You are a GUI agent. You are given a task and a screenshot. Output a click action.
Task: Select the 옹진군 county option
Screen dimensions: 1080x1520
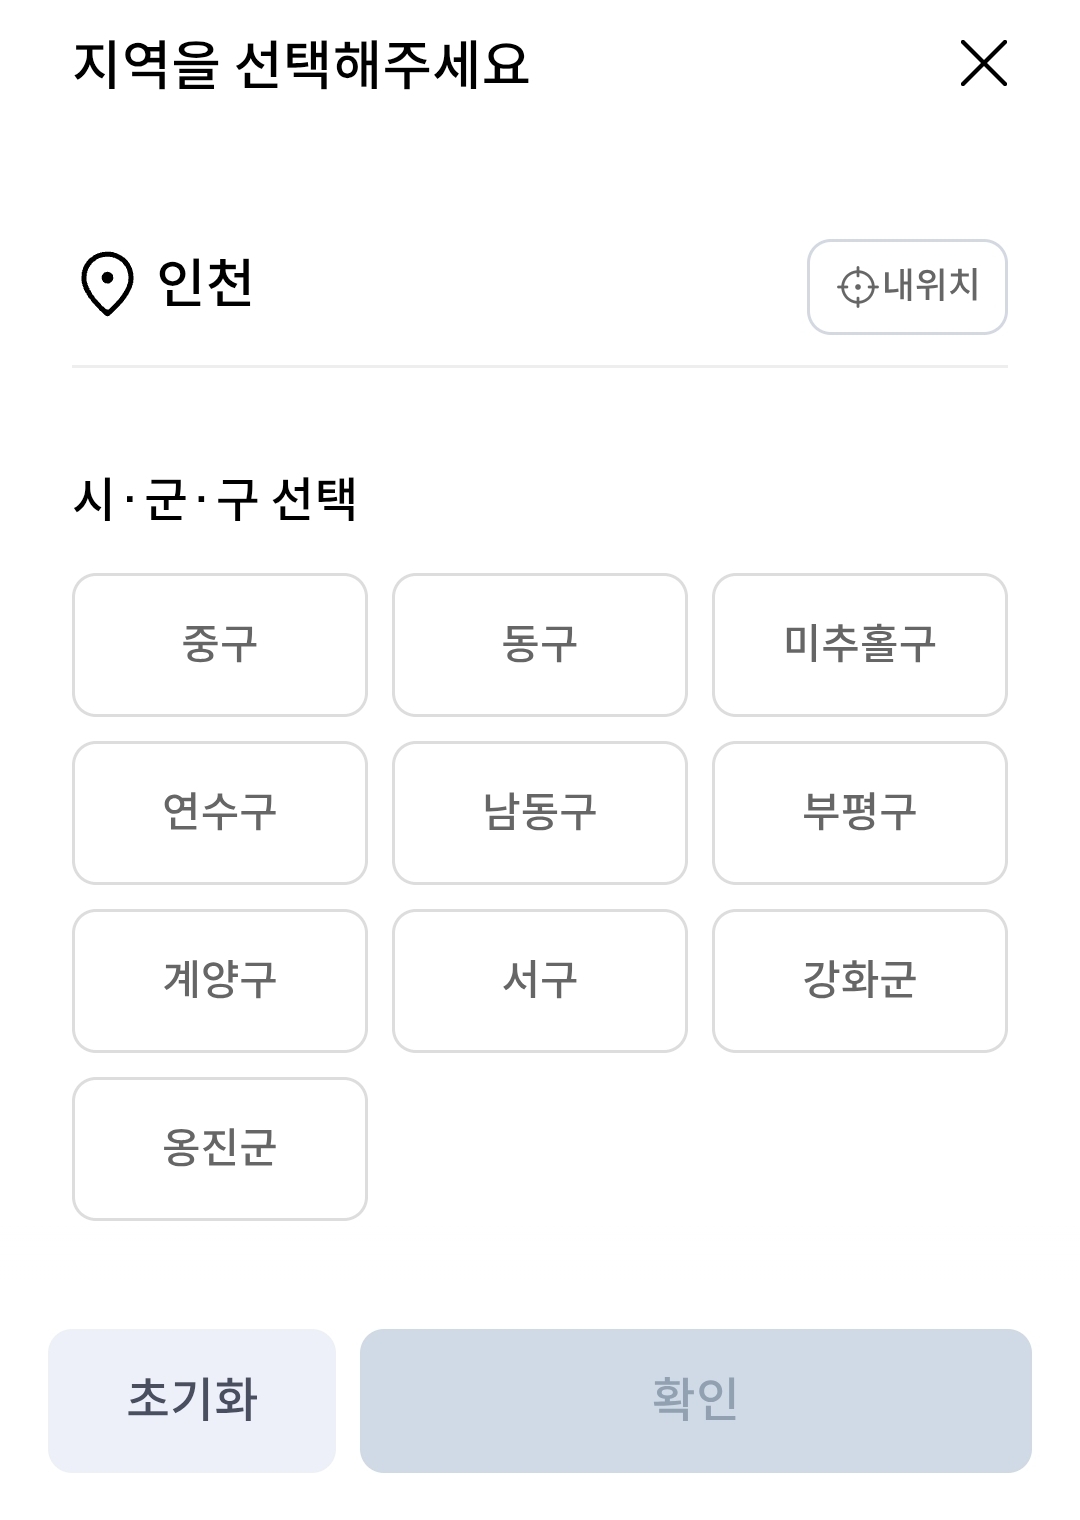tap(220, 1149)
